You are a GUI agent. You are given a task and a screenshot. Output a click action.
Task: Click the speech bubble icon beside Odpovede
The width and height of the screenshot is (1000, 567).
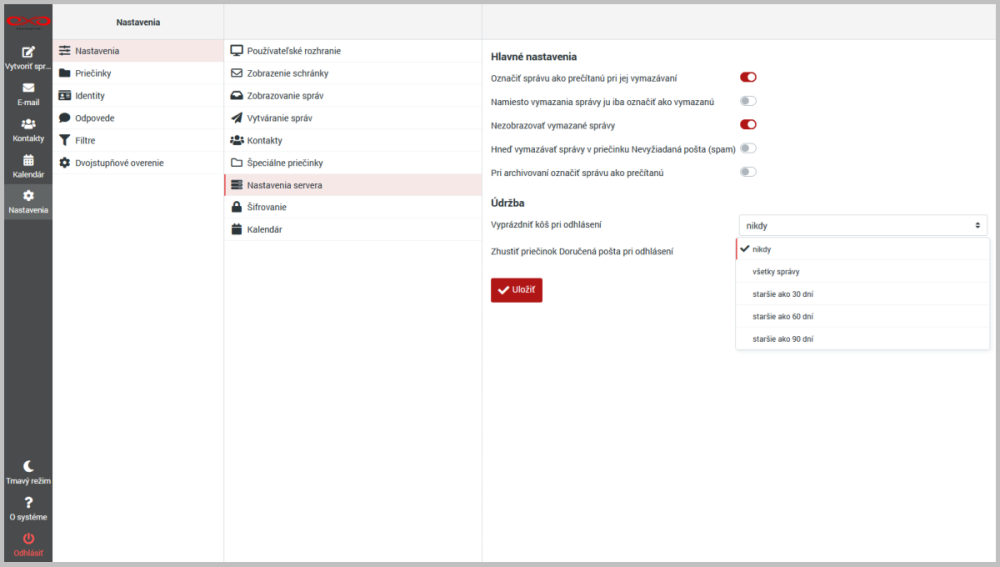coord(64,117)
